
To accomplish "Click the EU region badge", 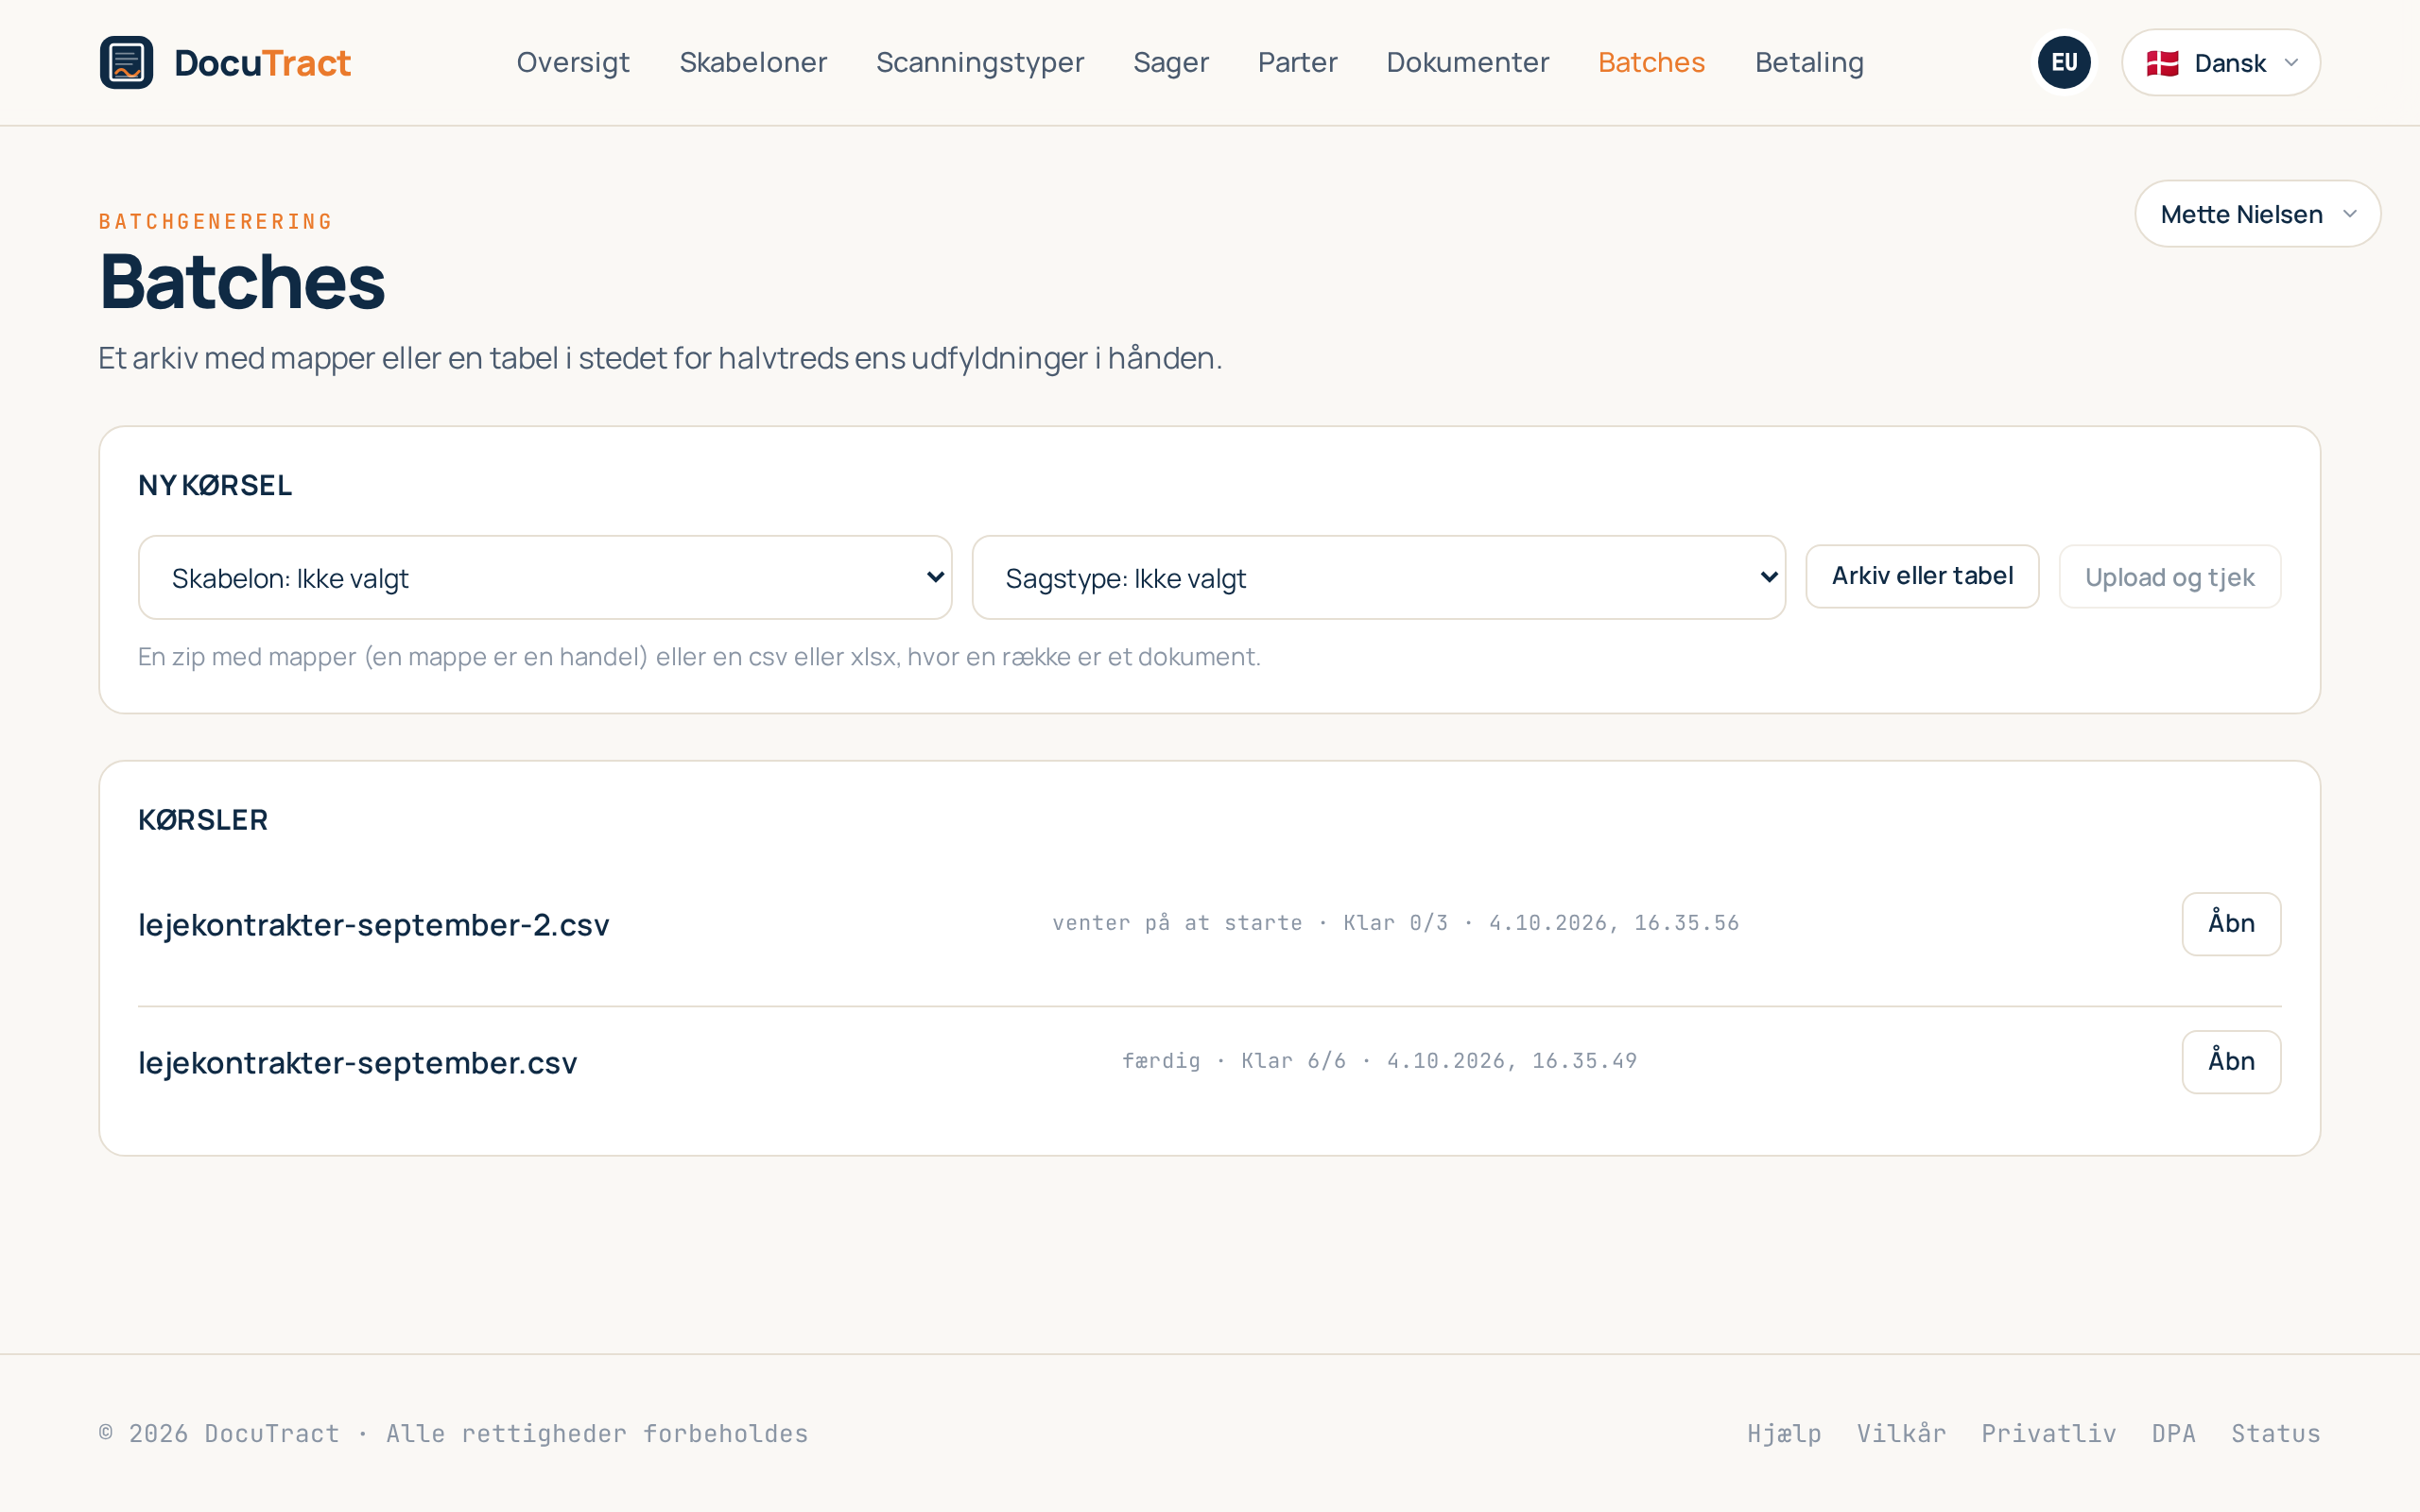I will coord(2064,62).
